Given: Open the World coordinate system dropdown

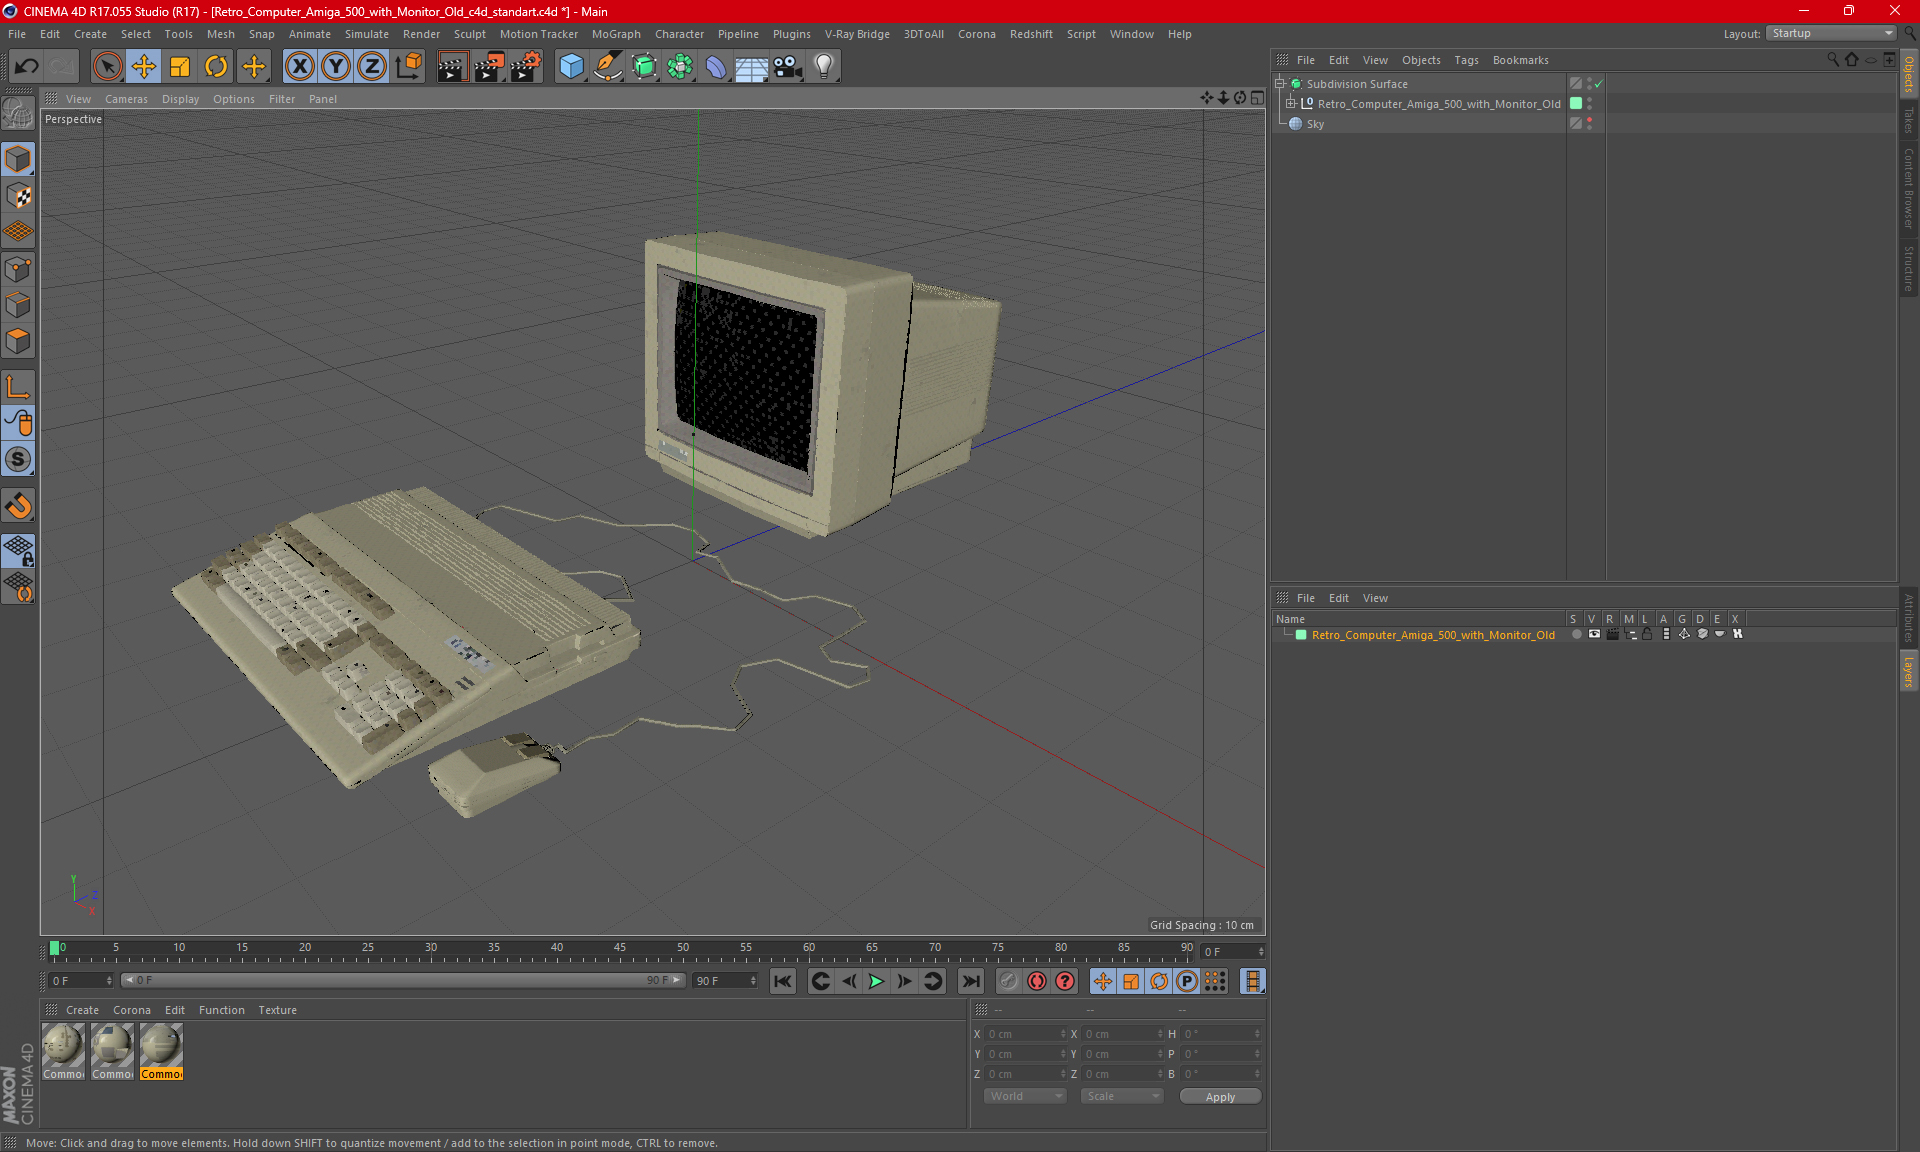Looking at the screenshot, I should (1025, 1096).
